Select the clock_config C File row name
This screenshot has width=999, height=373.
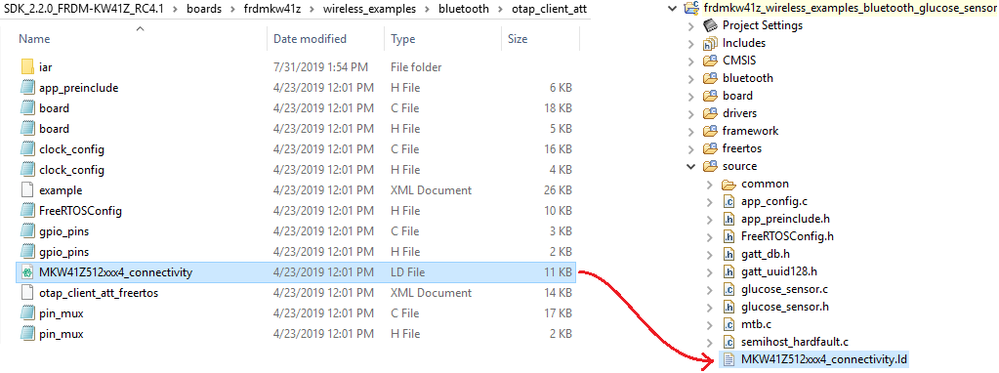tap(71, 149)
